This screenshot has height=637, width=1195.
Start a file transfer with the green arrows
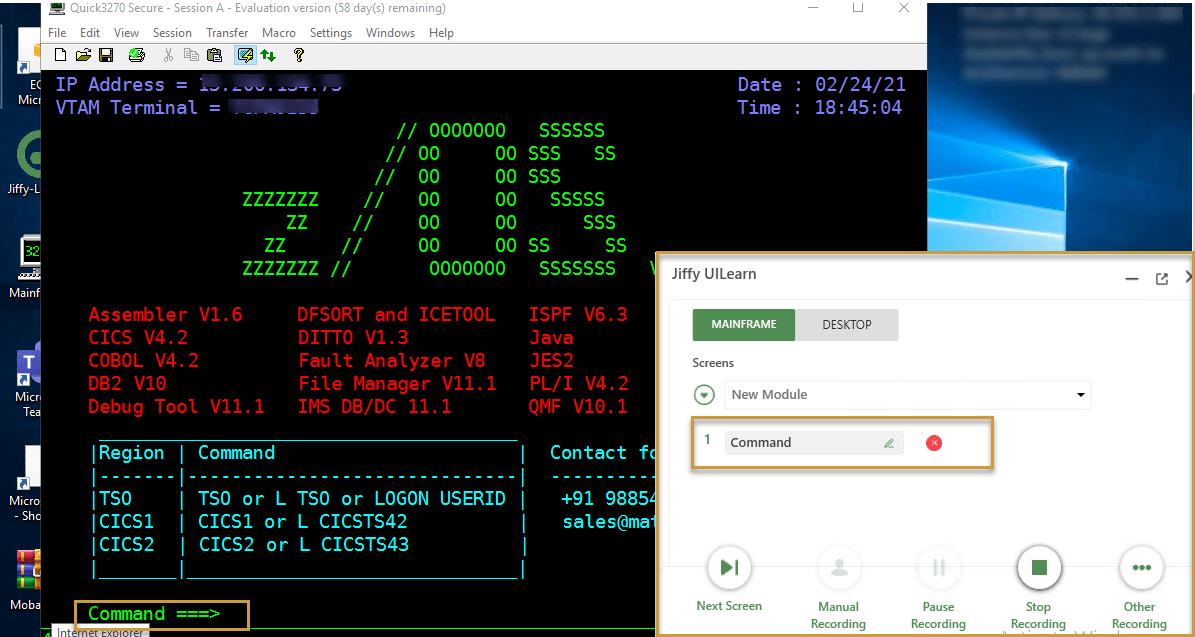pyautogui.click(x=267, y=55)
